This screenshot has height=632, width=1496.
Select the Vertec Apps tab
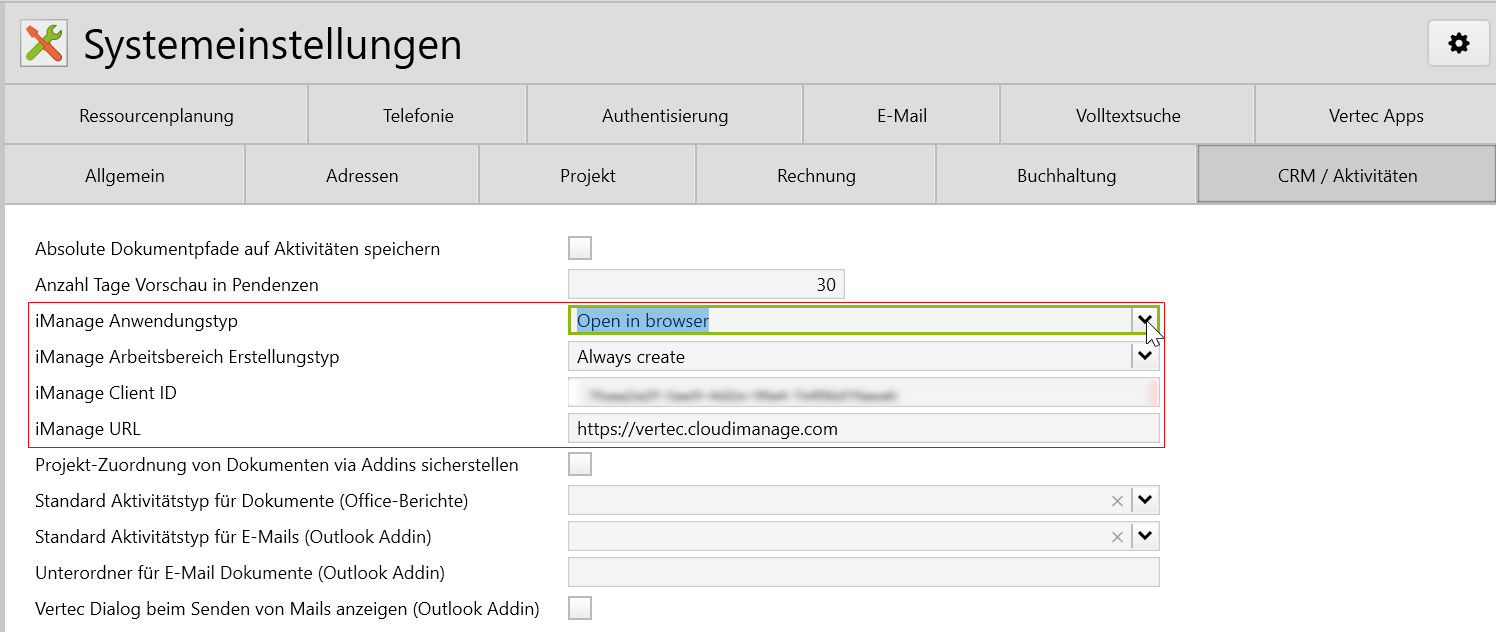(1375, 116)
